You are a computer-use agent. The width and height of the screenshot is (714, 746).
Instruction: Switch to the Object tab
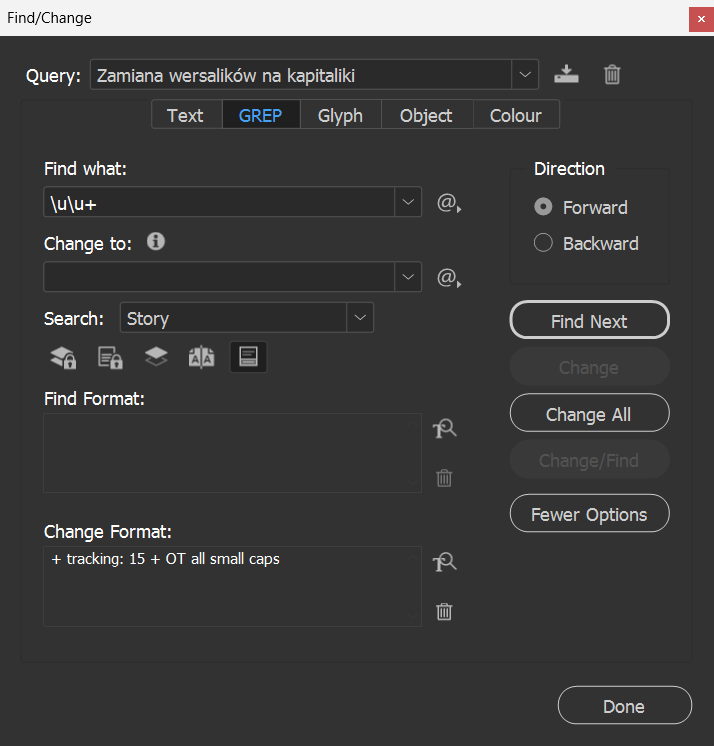click(426, 115)
